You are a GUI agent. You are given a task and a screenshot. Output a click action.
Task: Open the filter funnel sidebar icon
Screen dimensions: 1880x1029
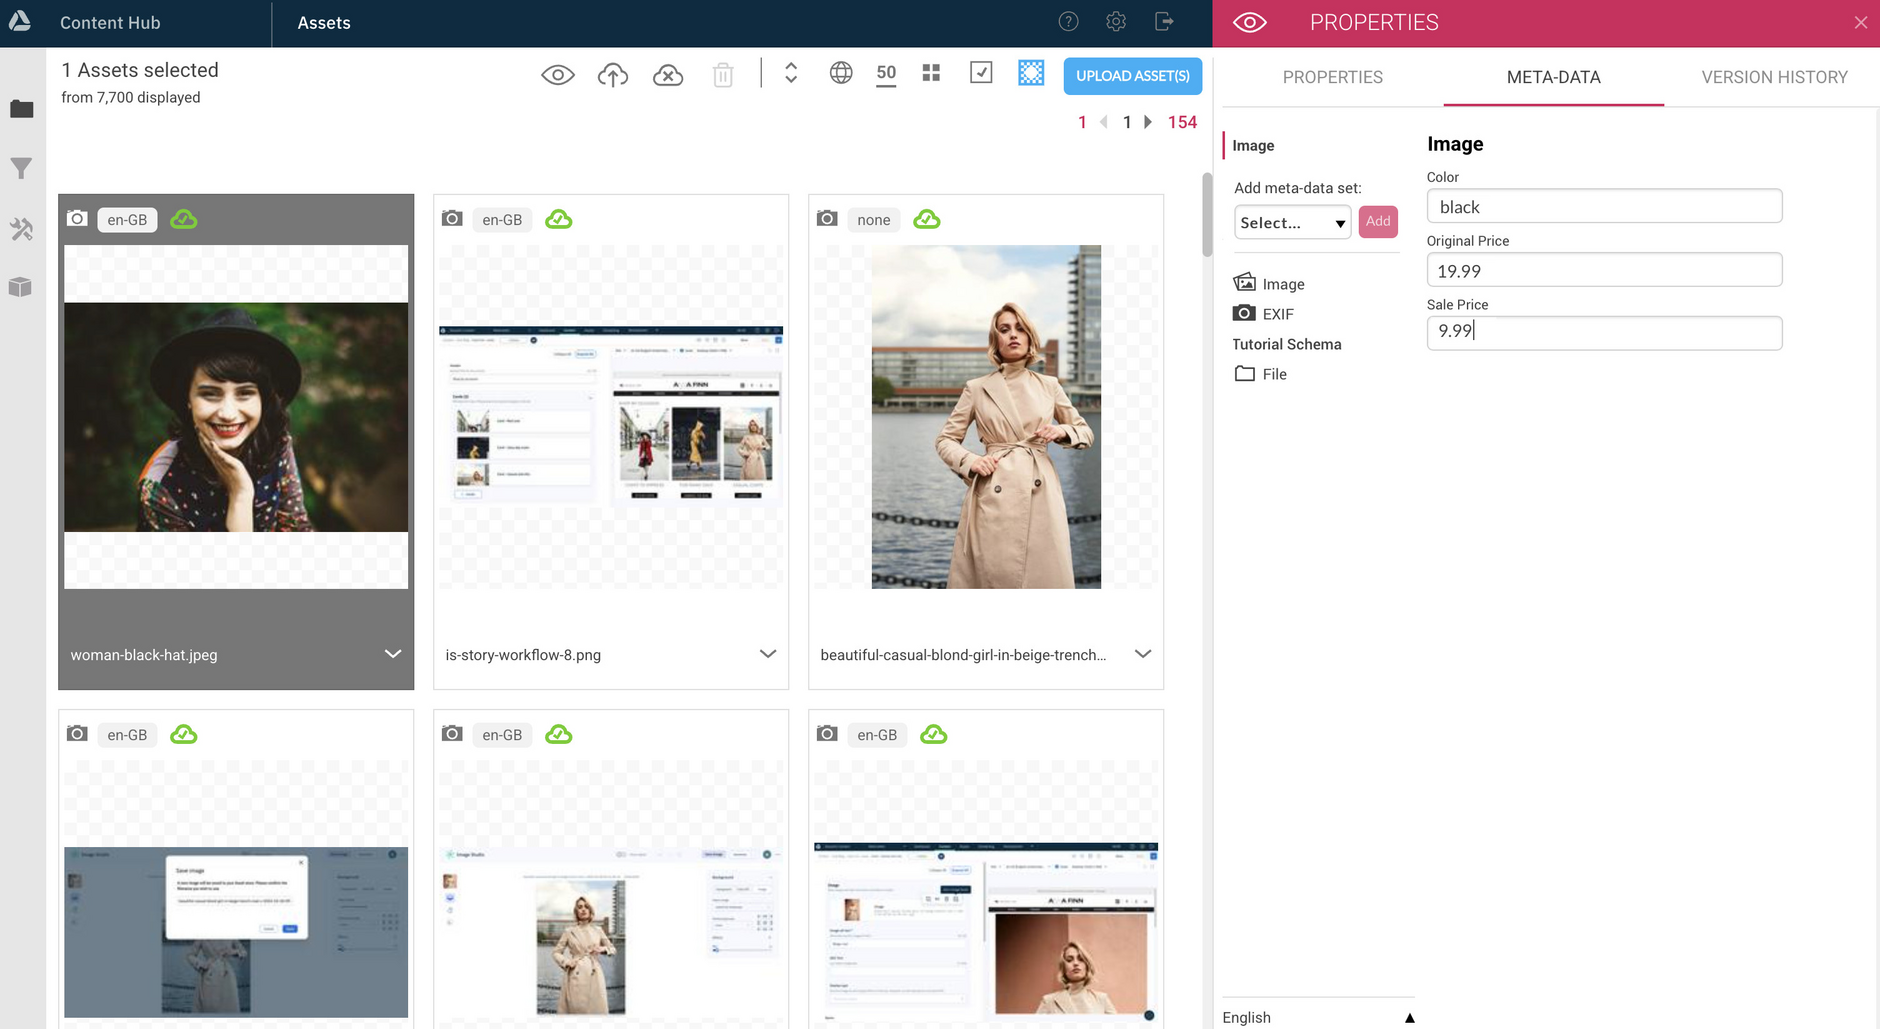click(21, 169)
